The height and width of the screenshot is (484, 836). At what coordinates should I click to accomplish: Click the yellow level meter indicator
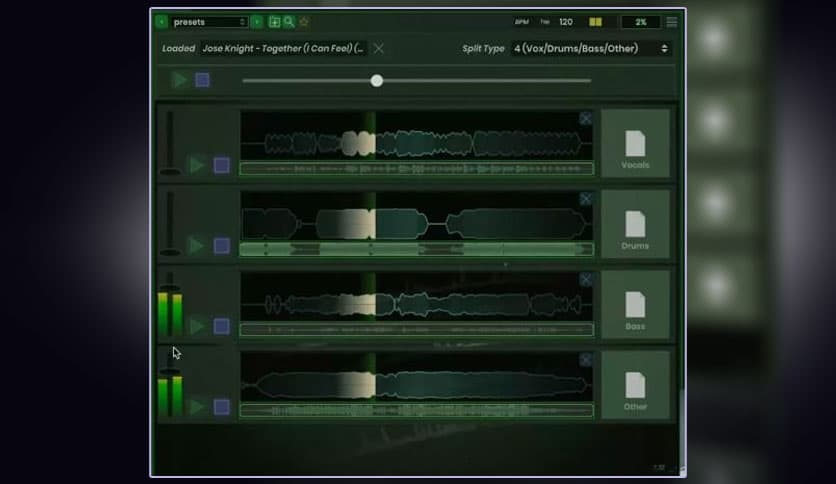click(x=596, y=22)
